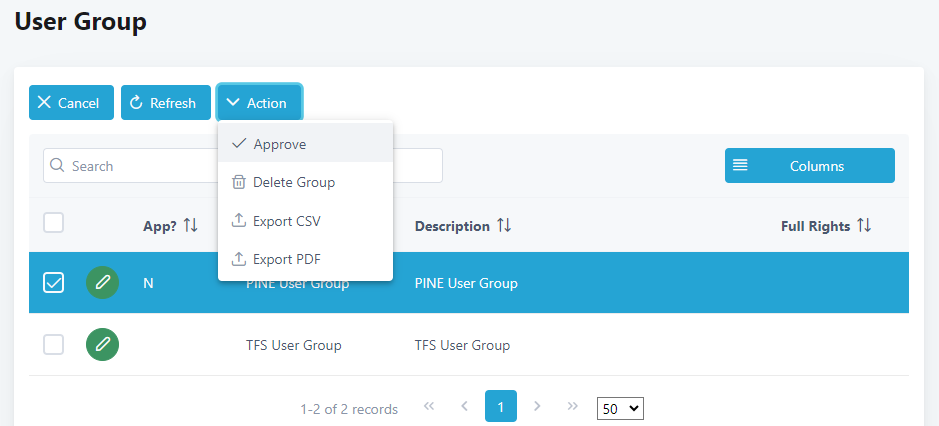The image size is (939, 426).
Task: Choose Approve from the Action menu
Action: click(305, 144)
